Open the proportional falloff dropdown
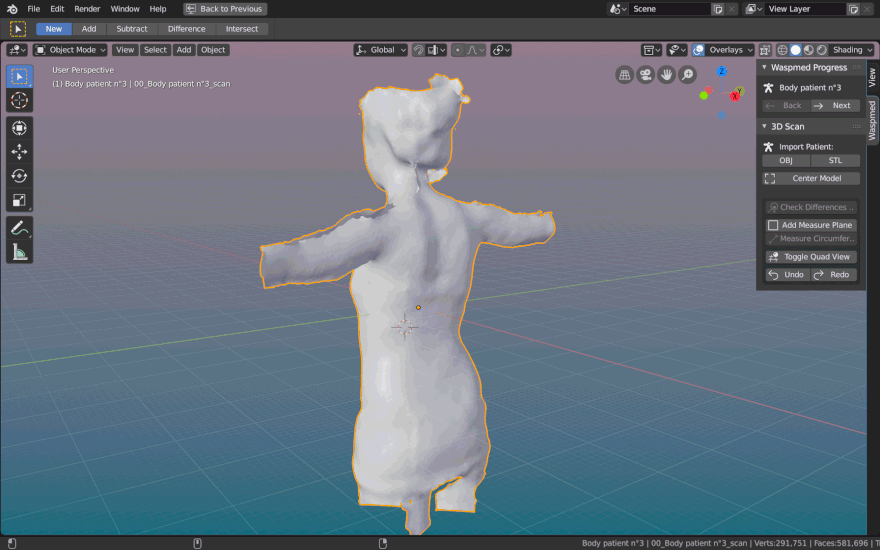This screenshot has height=550, width=880. 475,50
